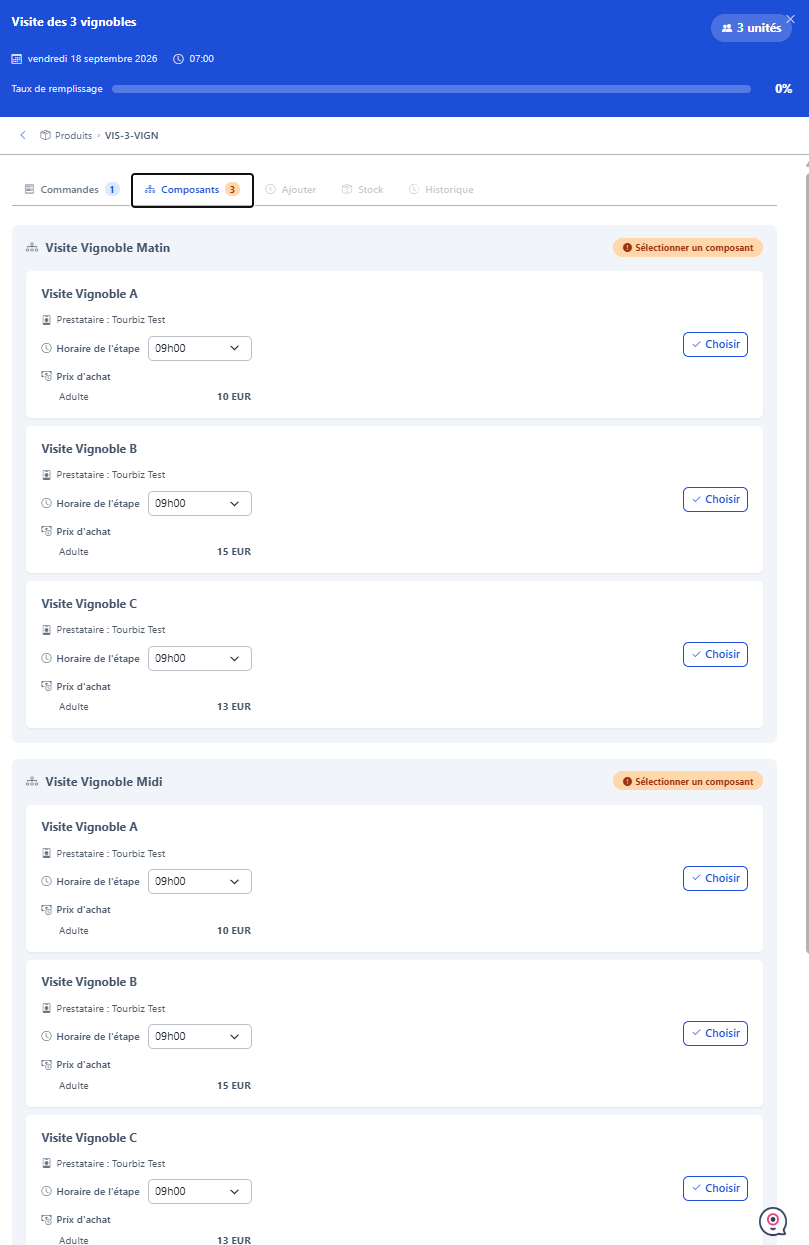Image resolution: width=809 pixels, height=1245 pixels.
Task: Click the Produits breadcrumb link
Action: point(74,135)
